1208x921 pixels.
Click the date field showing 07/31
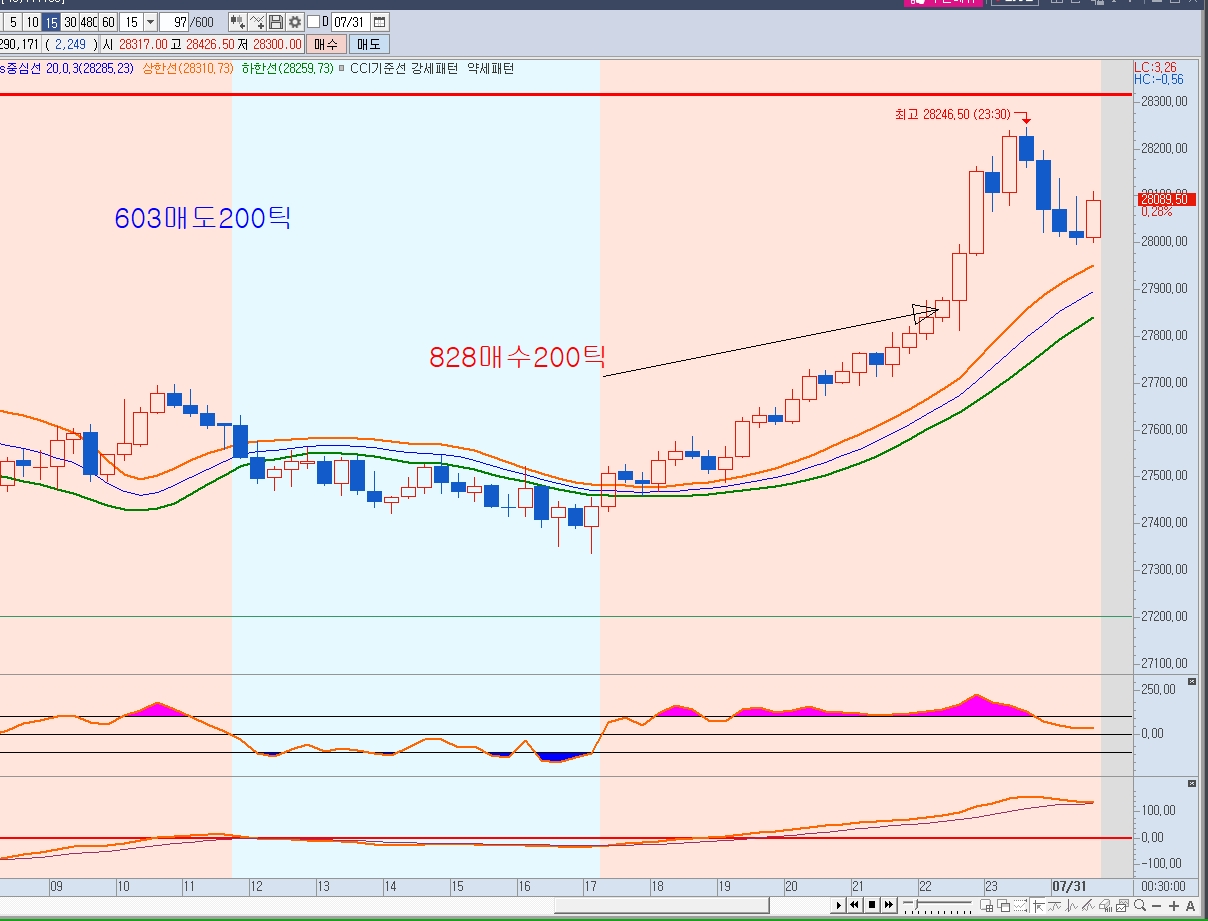coord(351,21)
